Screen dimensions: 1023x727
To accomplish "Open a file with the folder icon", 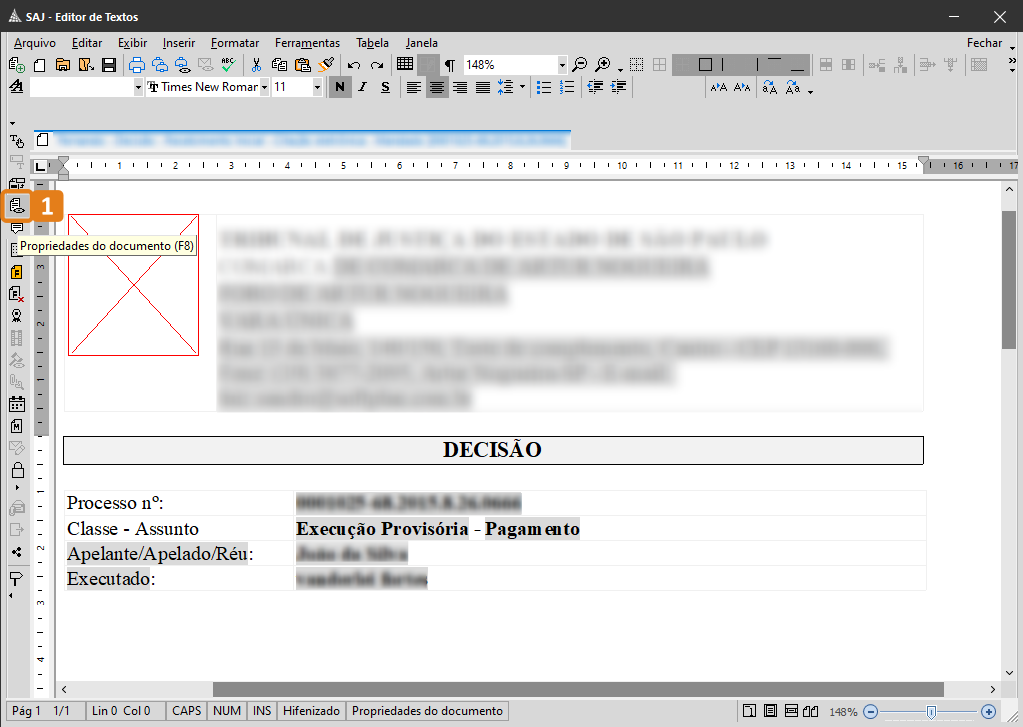I will point(63,65).
